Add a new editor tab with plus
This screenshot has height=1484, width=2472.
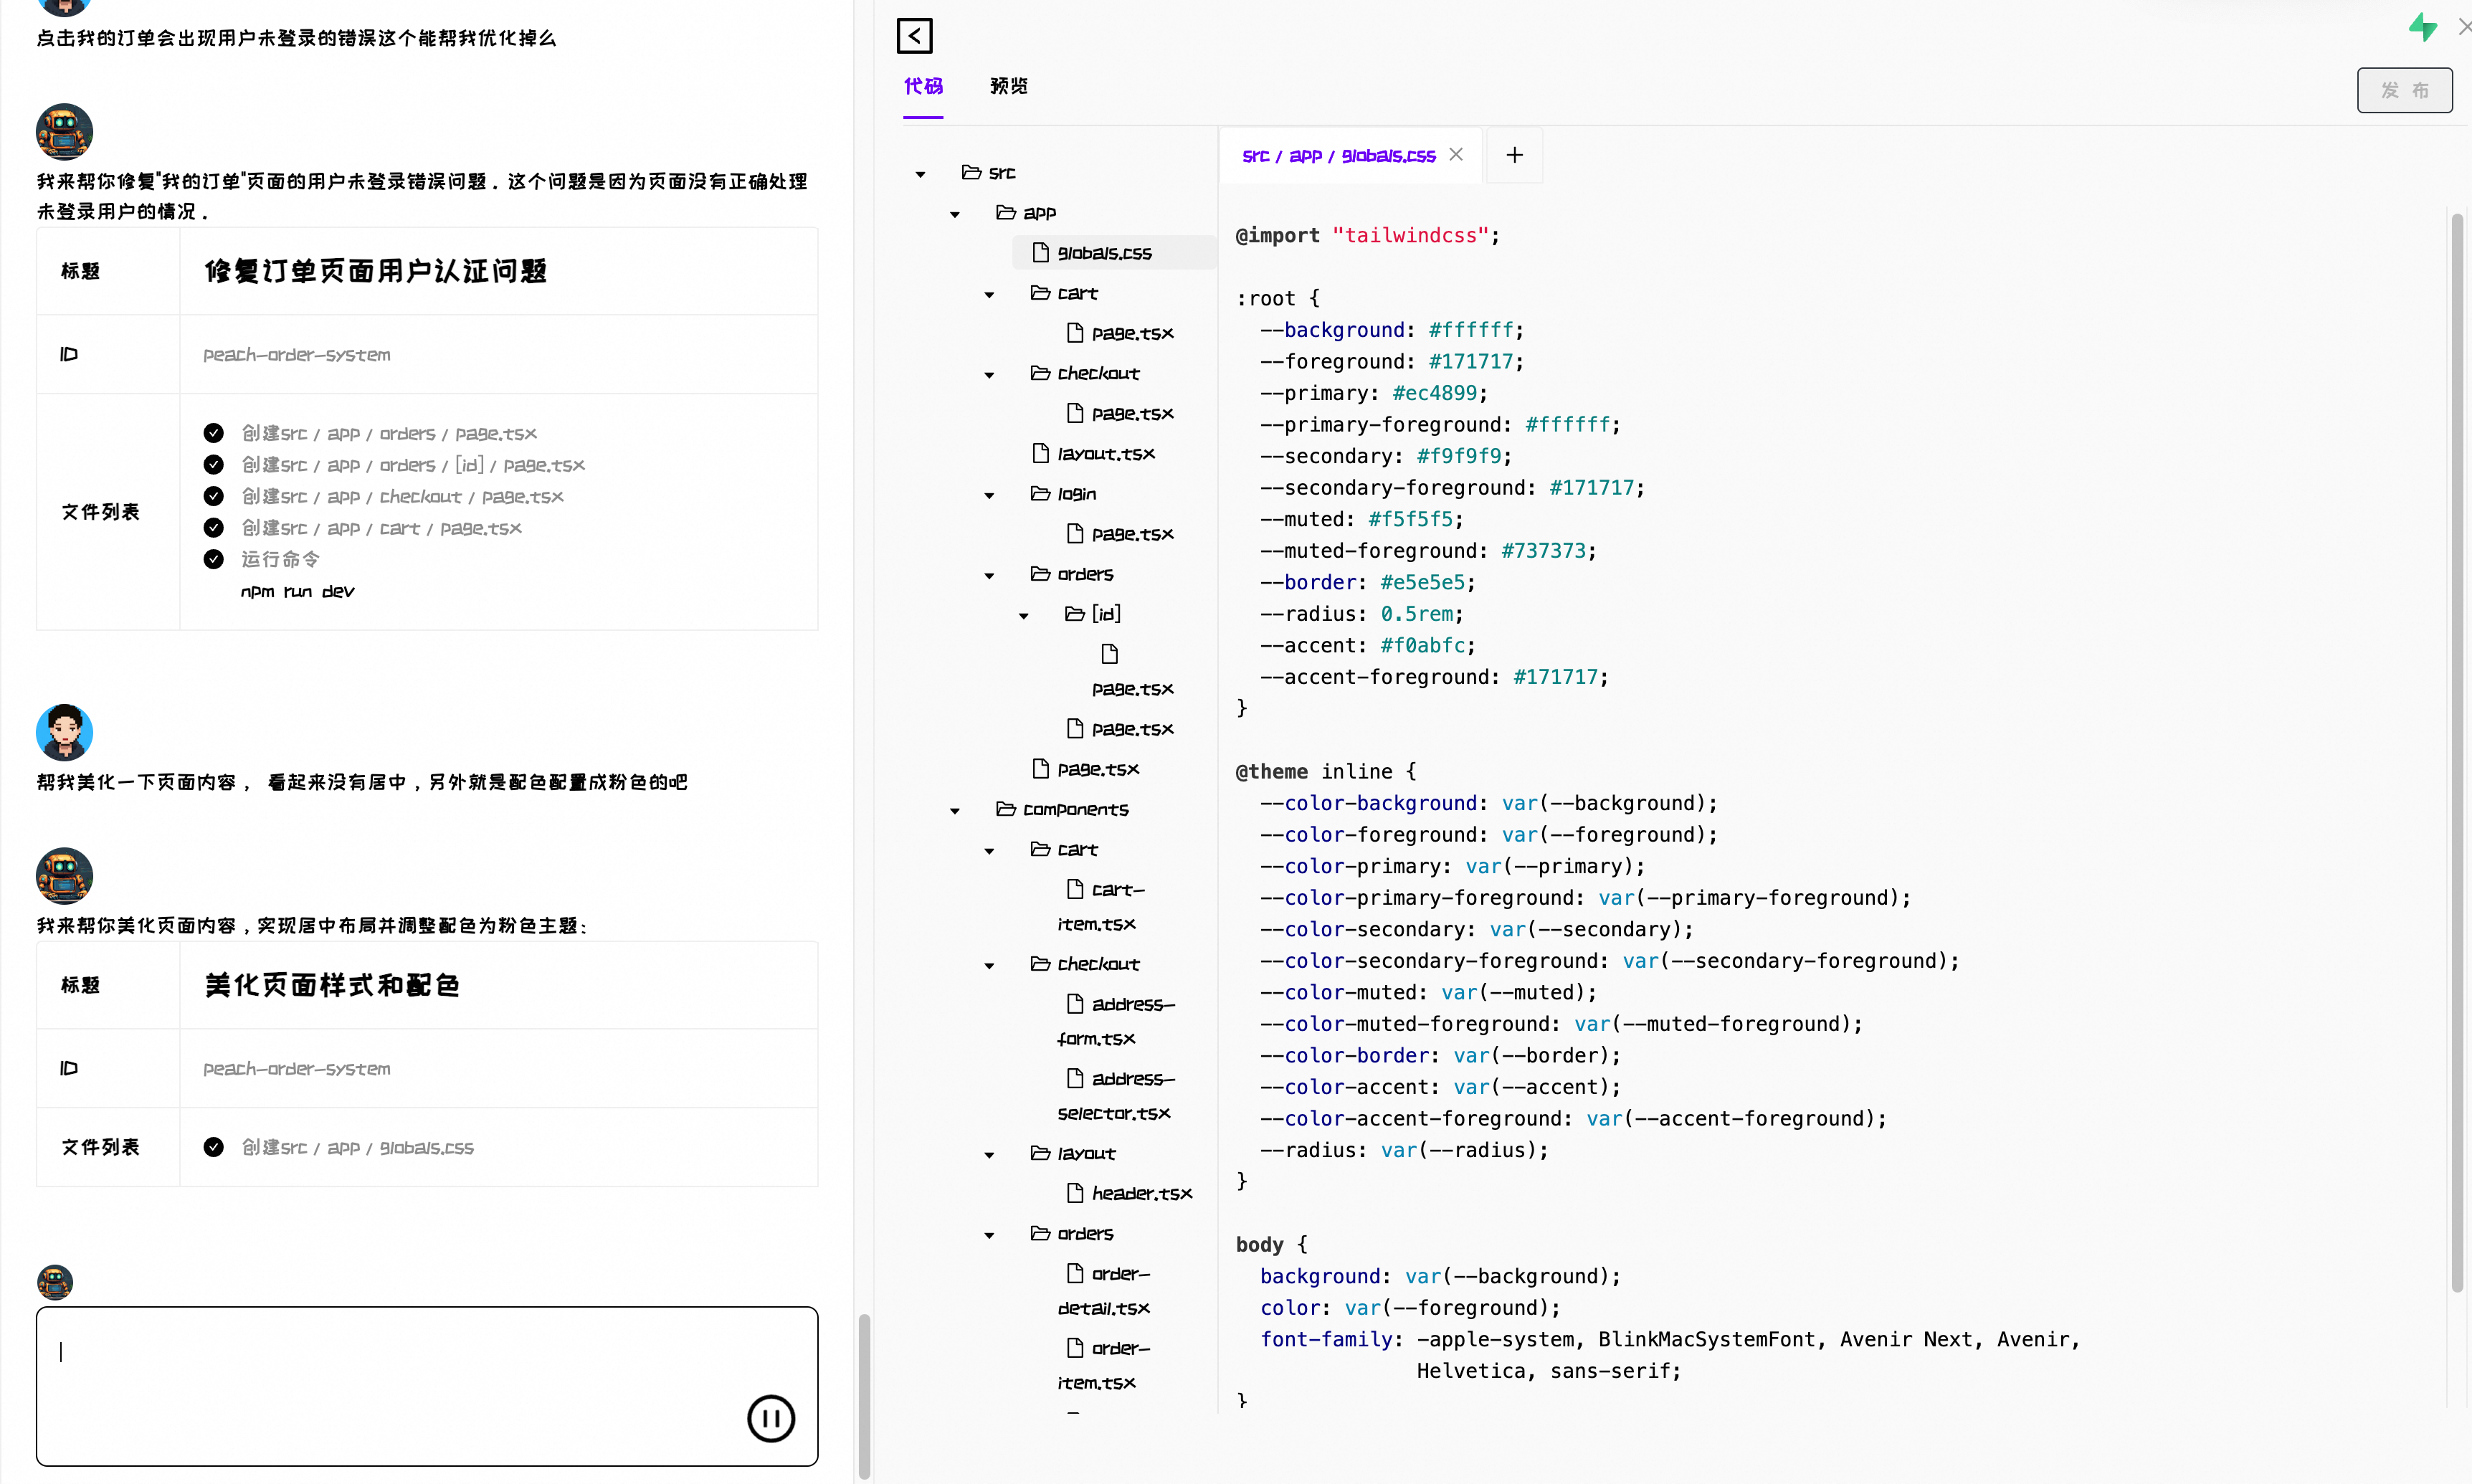coord(1514,155)
